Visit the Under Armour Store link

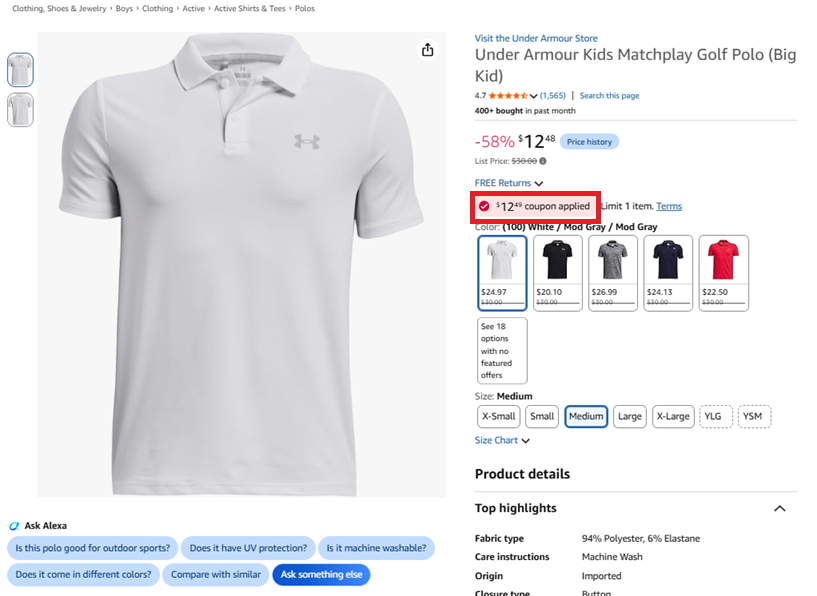click(536, 38)
